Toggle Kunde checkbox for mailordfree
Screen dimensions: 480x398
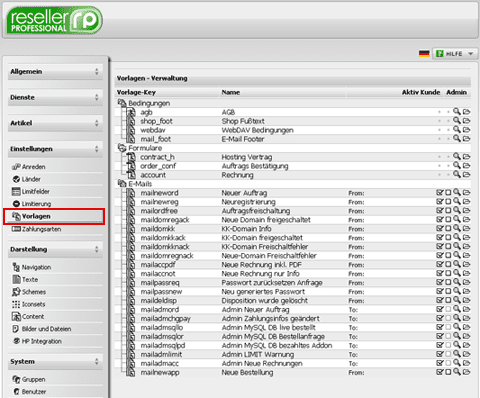(x=448, y=211)
